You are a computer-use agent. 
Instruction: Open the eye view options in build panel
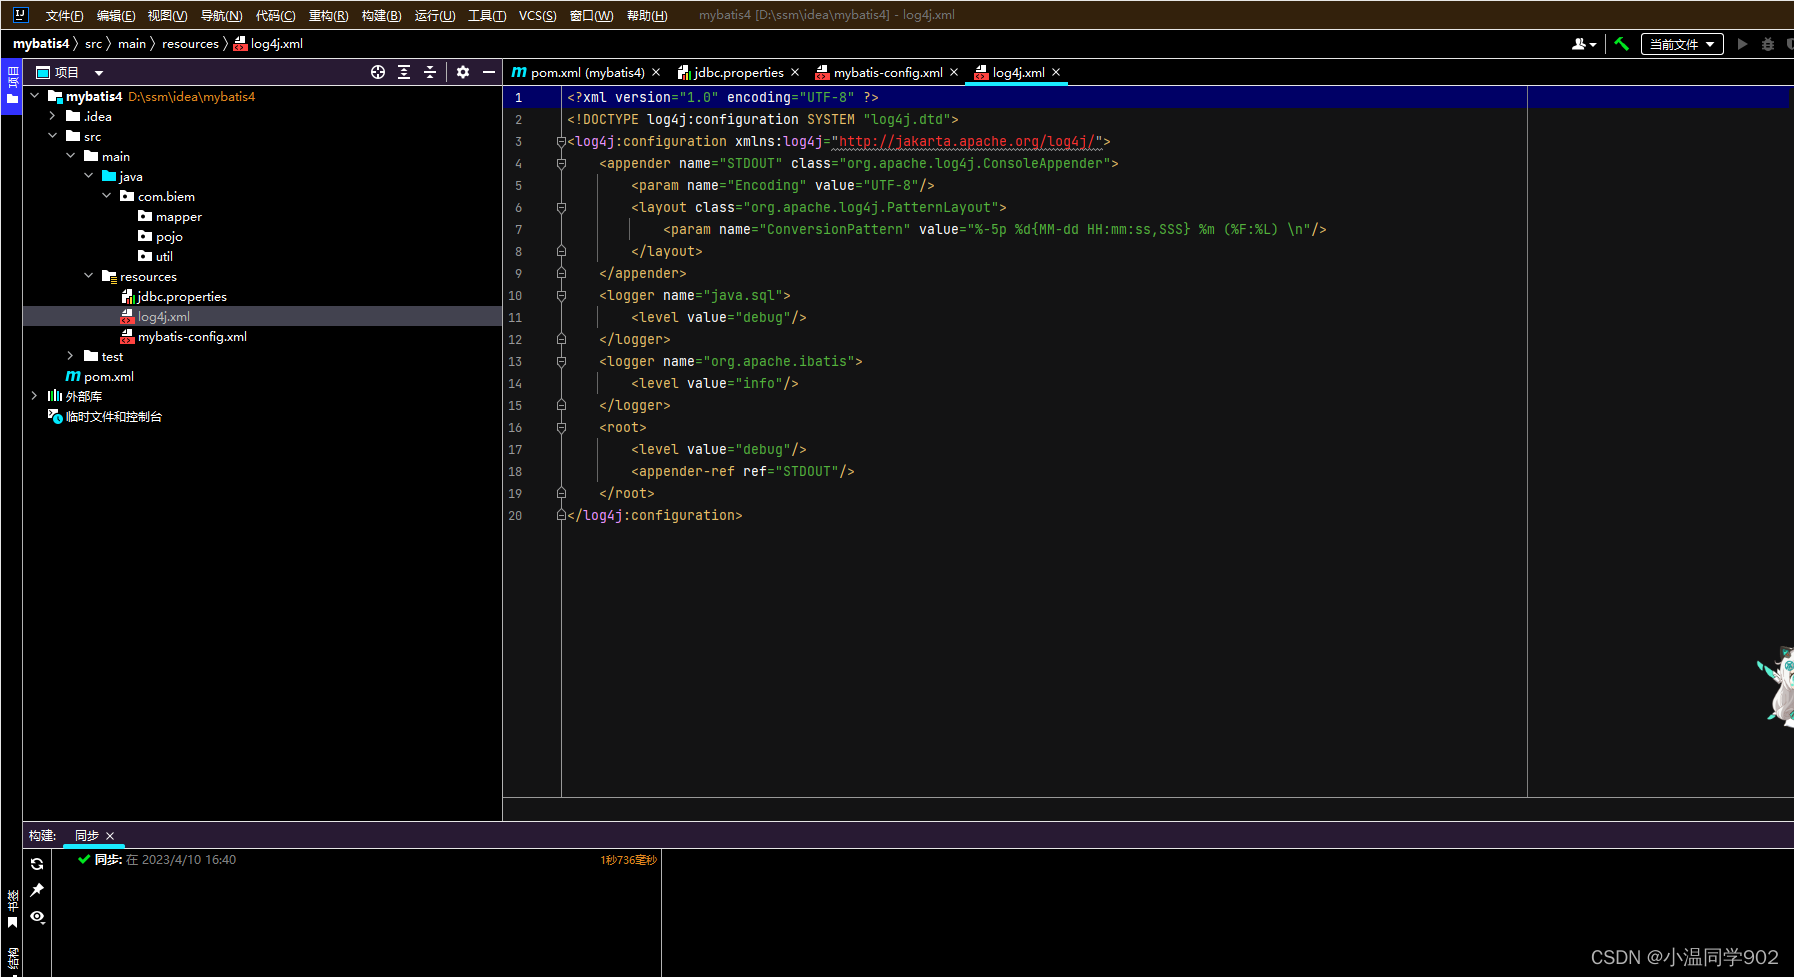(37, 918)
